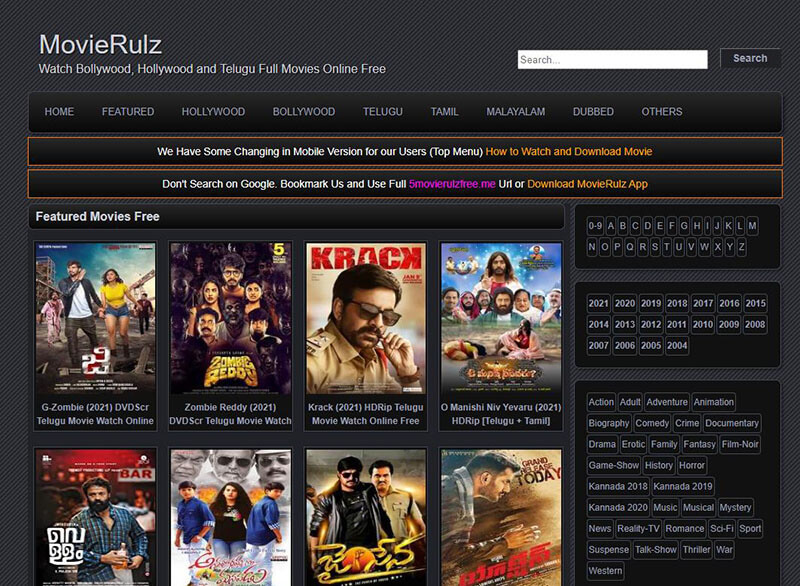Open the Zombie Reddy movie poster
This screenshot has height=586, width=800.
(x=231, y=318)
